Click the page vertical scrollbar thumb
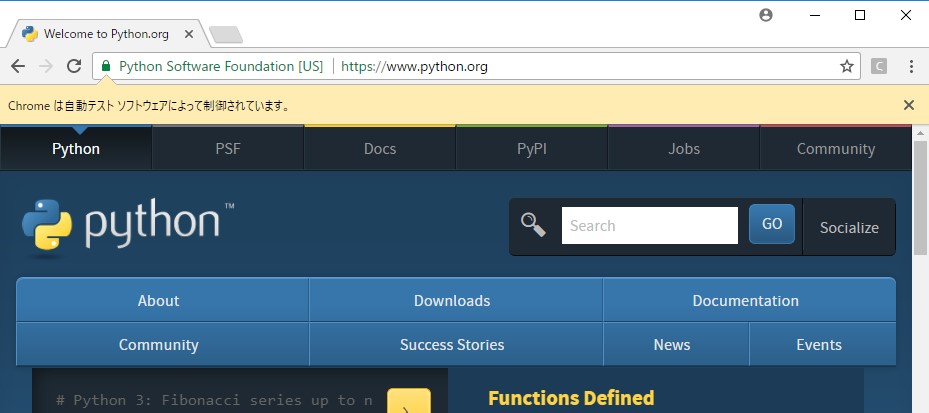The image size is (929, 413). (920, 198)
